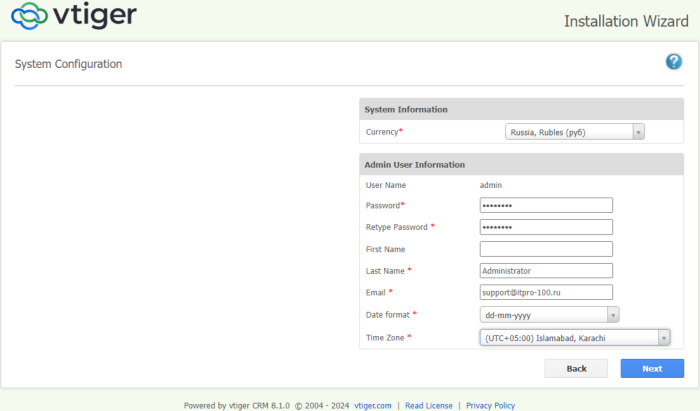Open the vtiger.com footer link
The image size is (700, 411).
click(x=371, y=405)
